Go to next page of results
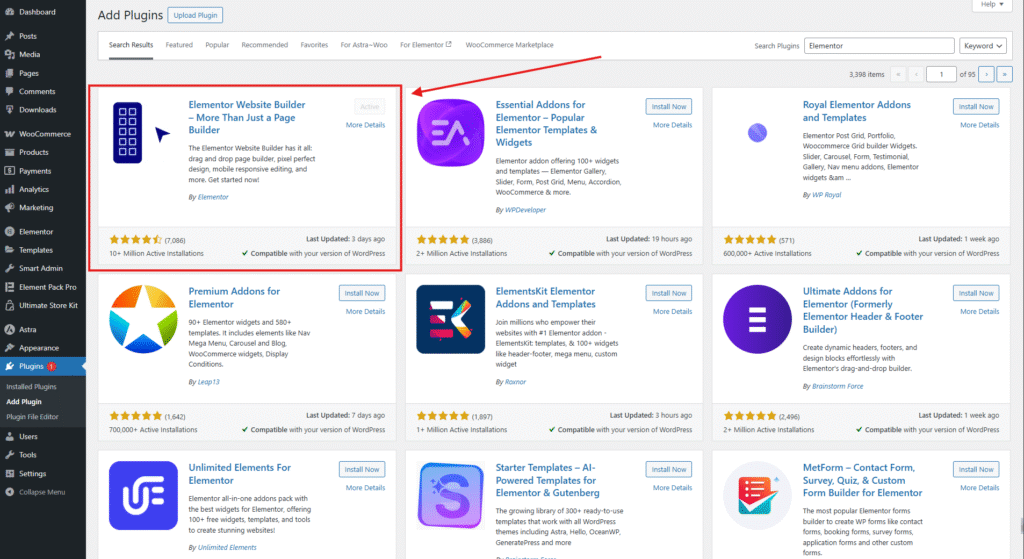 (986, 74)
